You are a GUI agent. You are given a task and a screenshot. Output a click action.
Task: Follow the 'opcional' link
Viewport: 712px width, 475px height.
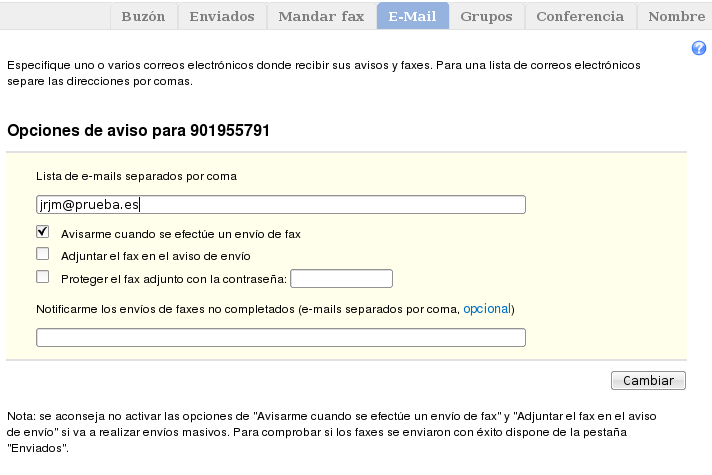click(x=486, y=309)
